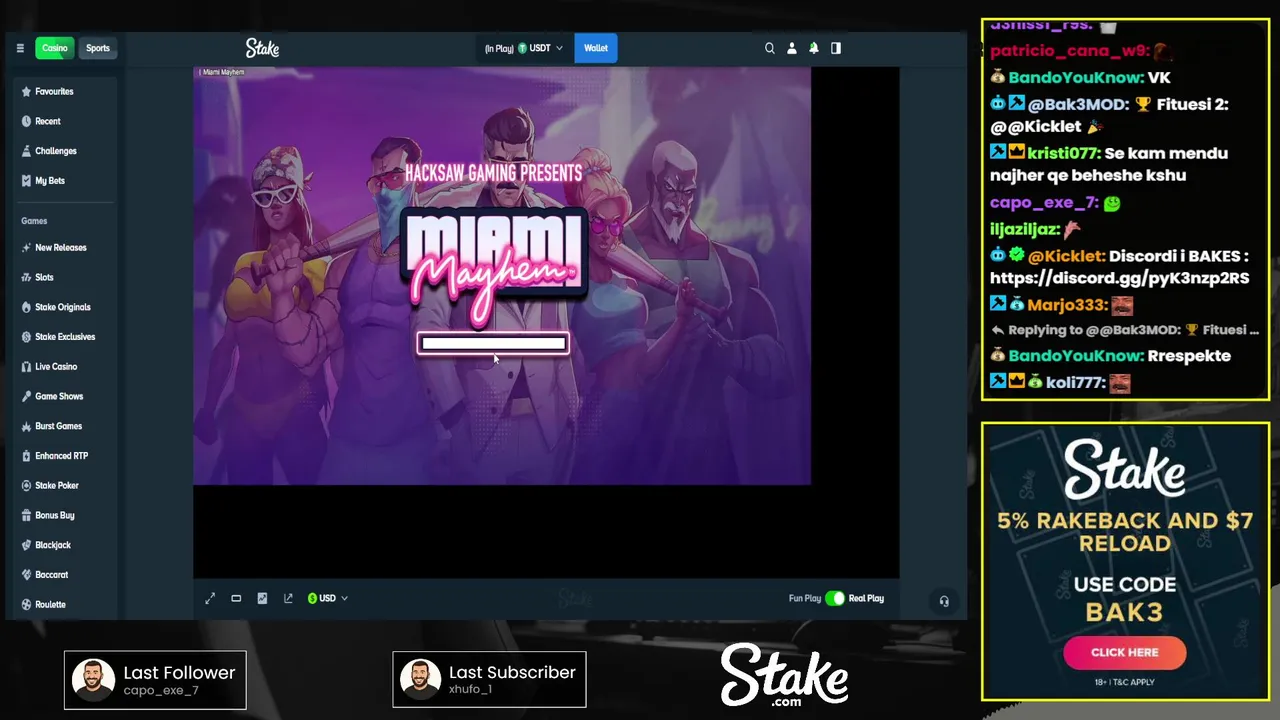Image resolution: width=1280 pixels, height=720 pixels.
Task: Click the Burst Games icon
Action: tap(26, 426)
